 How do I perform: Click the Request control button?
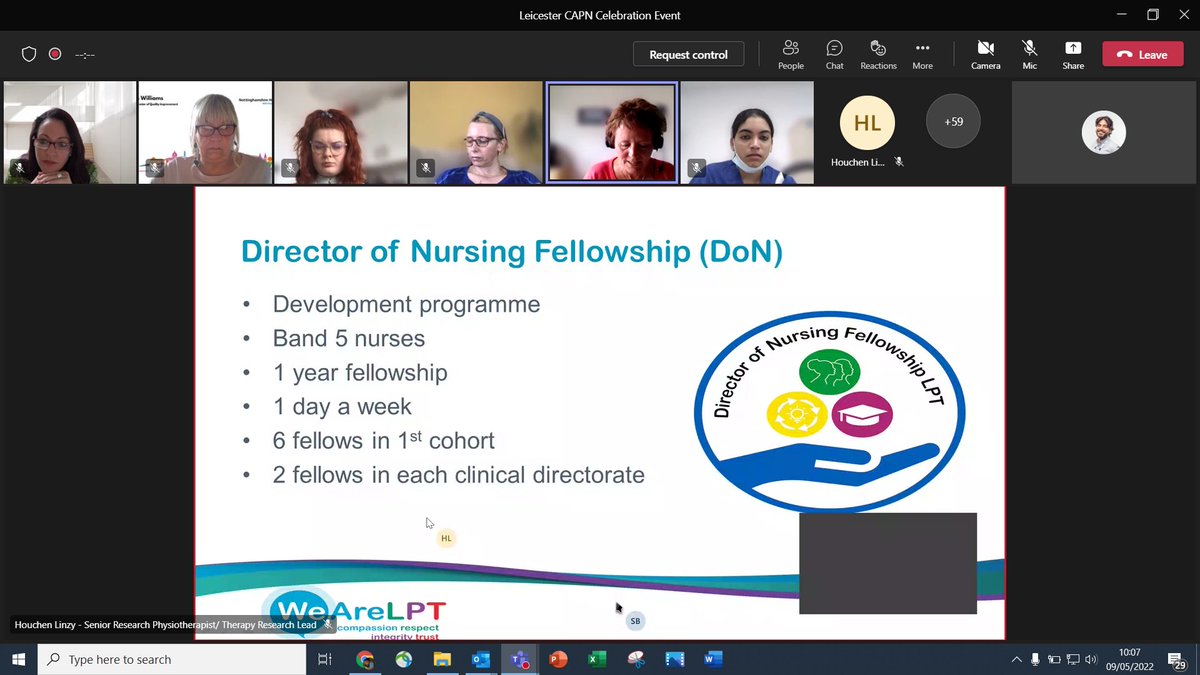[x=688, y=55]
